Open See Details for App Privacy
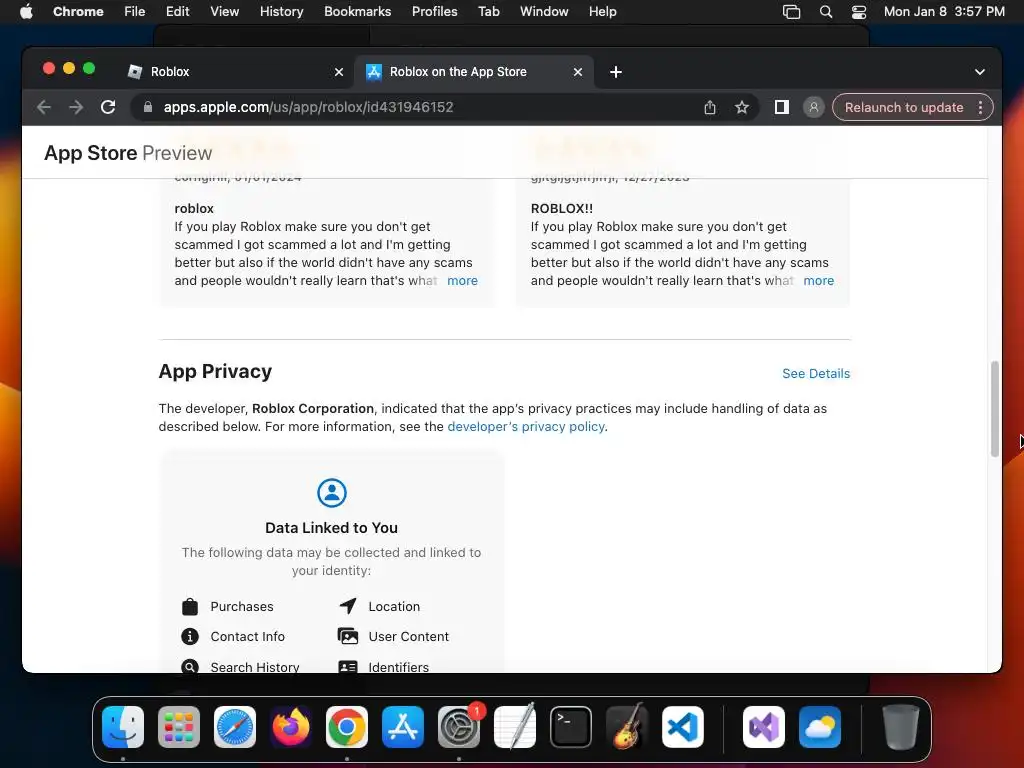Screen dimensions: 1024x768 (816, 374)
